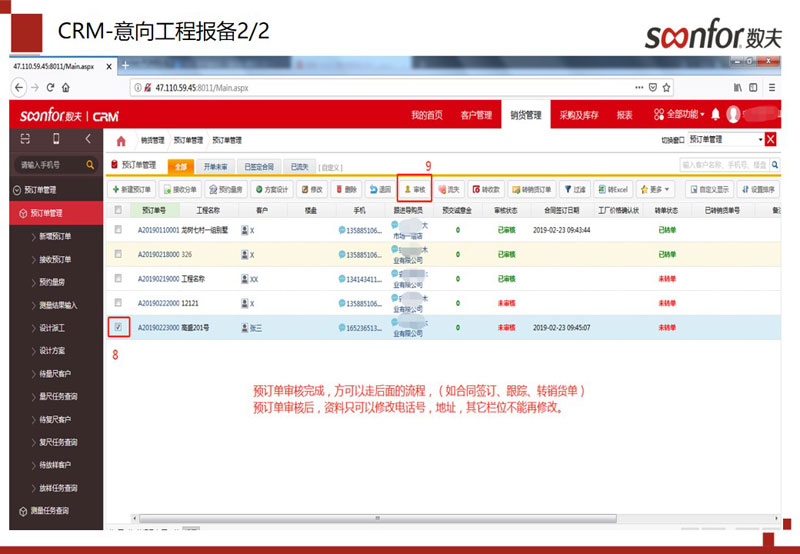Click the 审核 (audit) toolbar button
800x554 pixels.
coord(415,188)
